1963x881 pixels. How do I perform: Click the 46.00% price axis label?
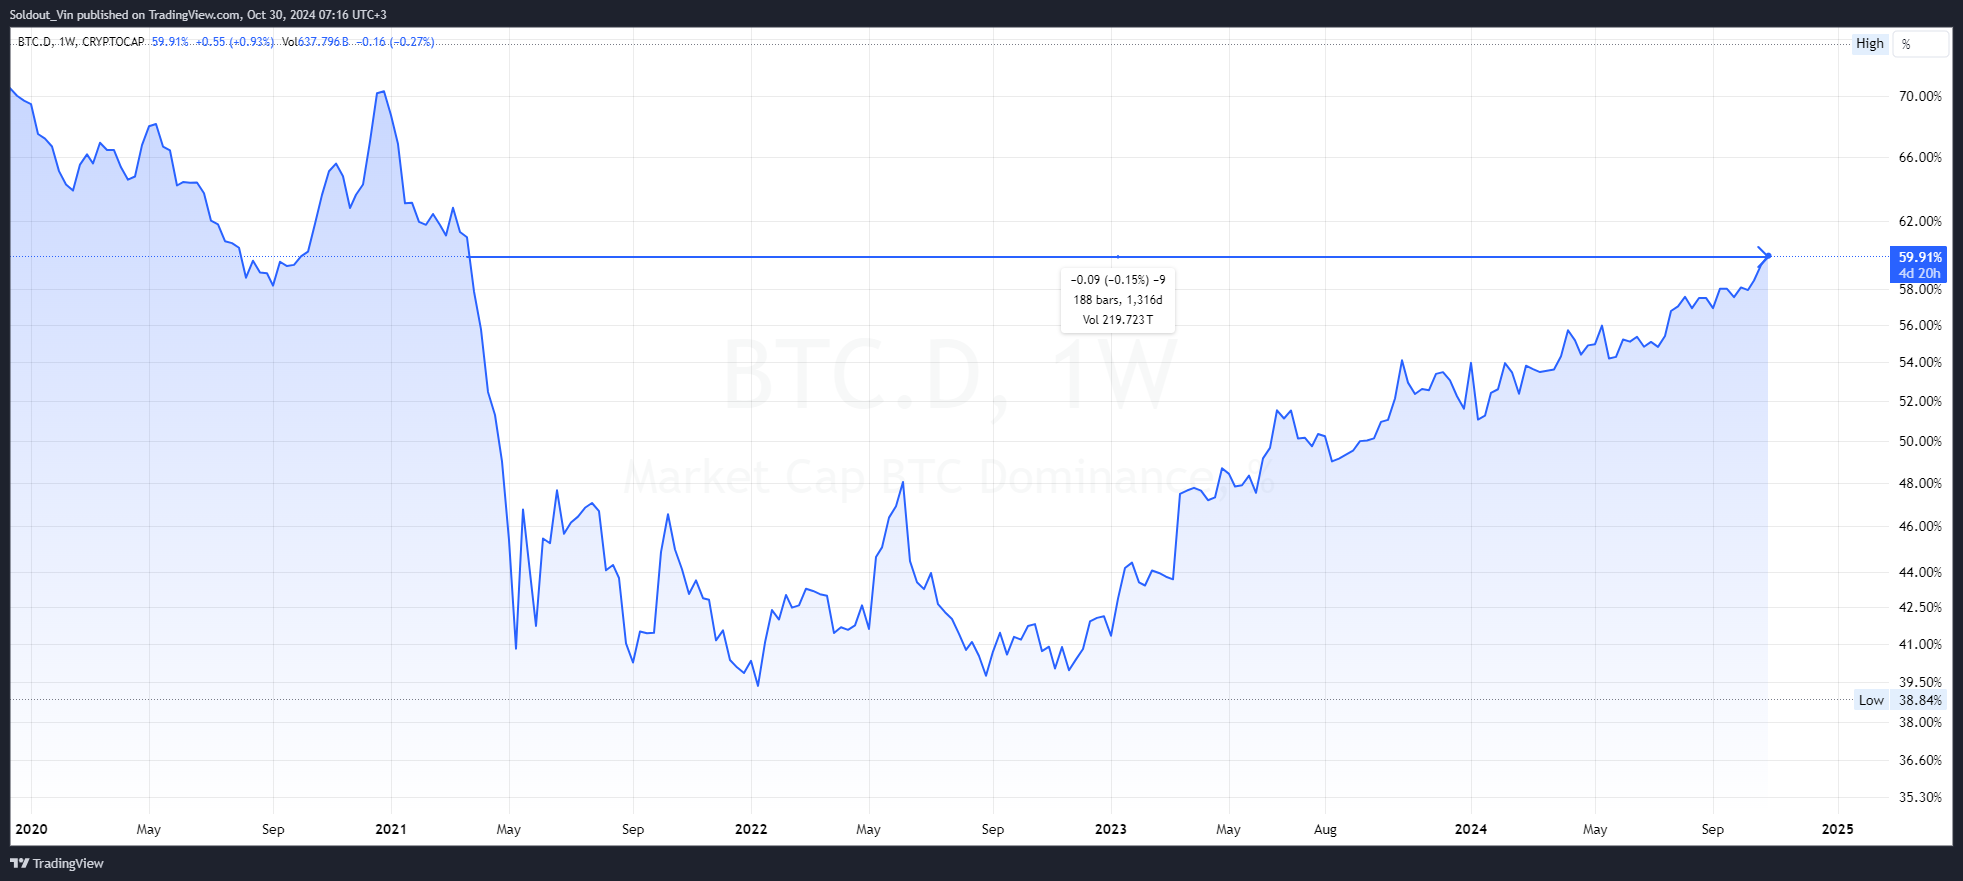[x=1920, y=526]
